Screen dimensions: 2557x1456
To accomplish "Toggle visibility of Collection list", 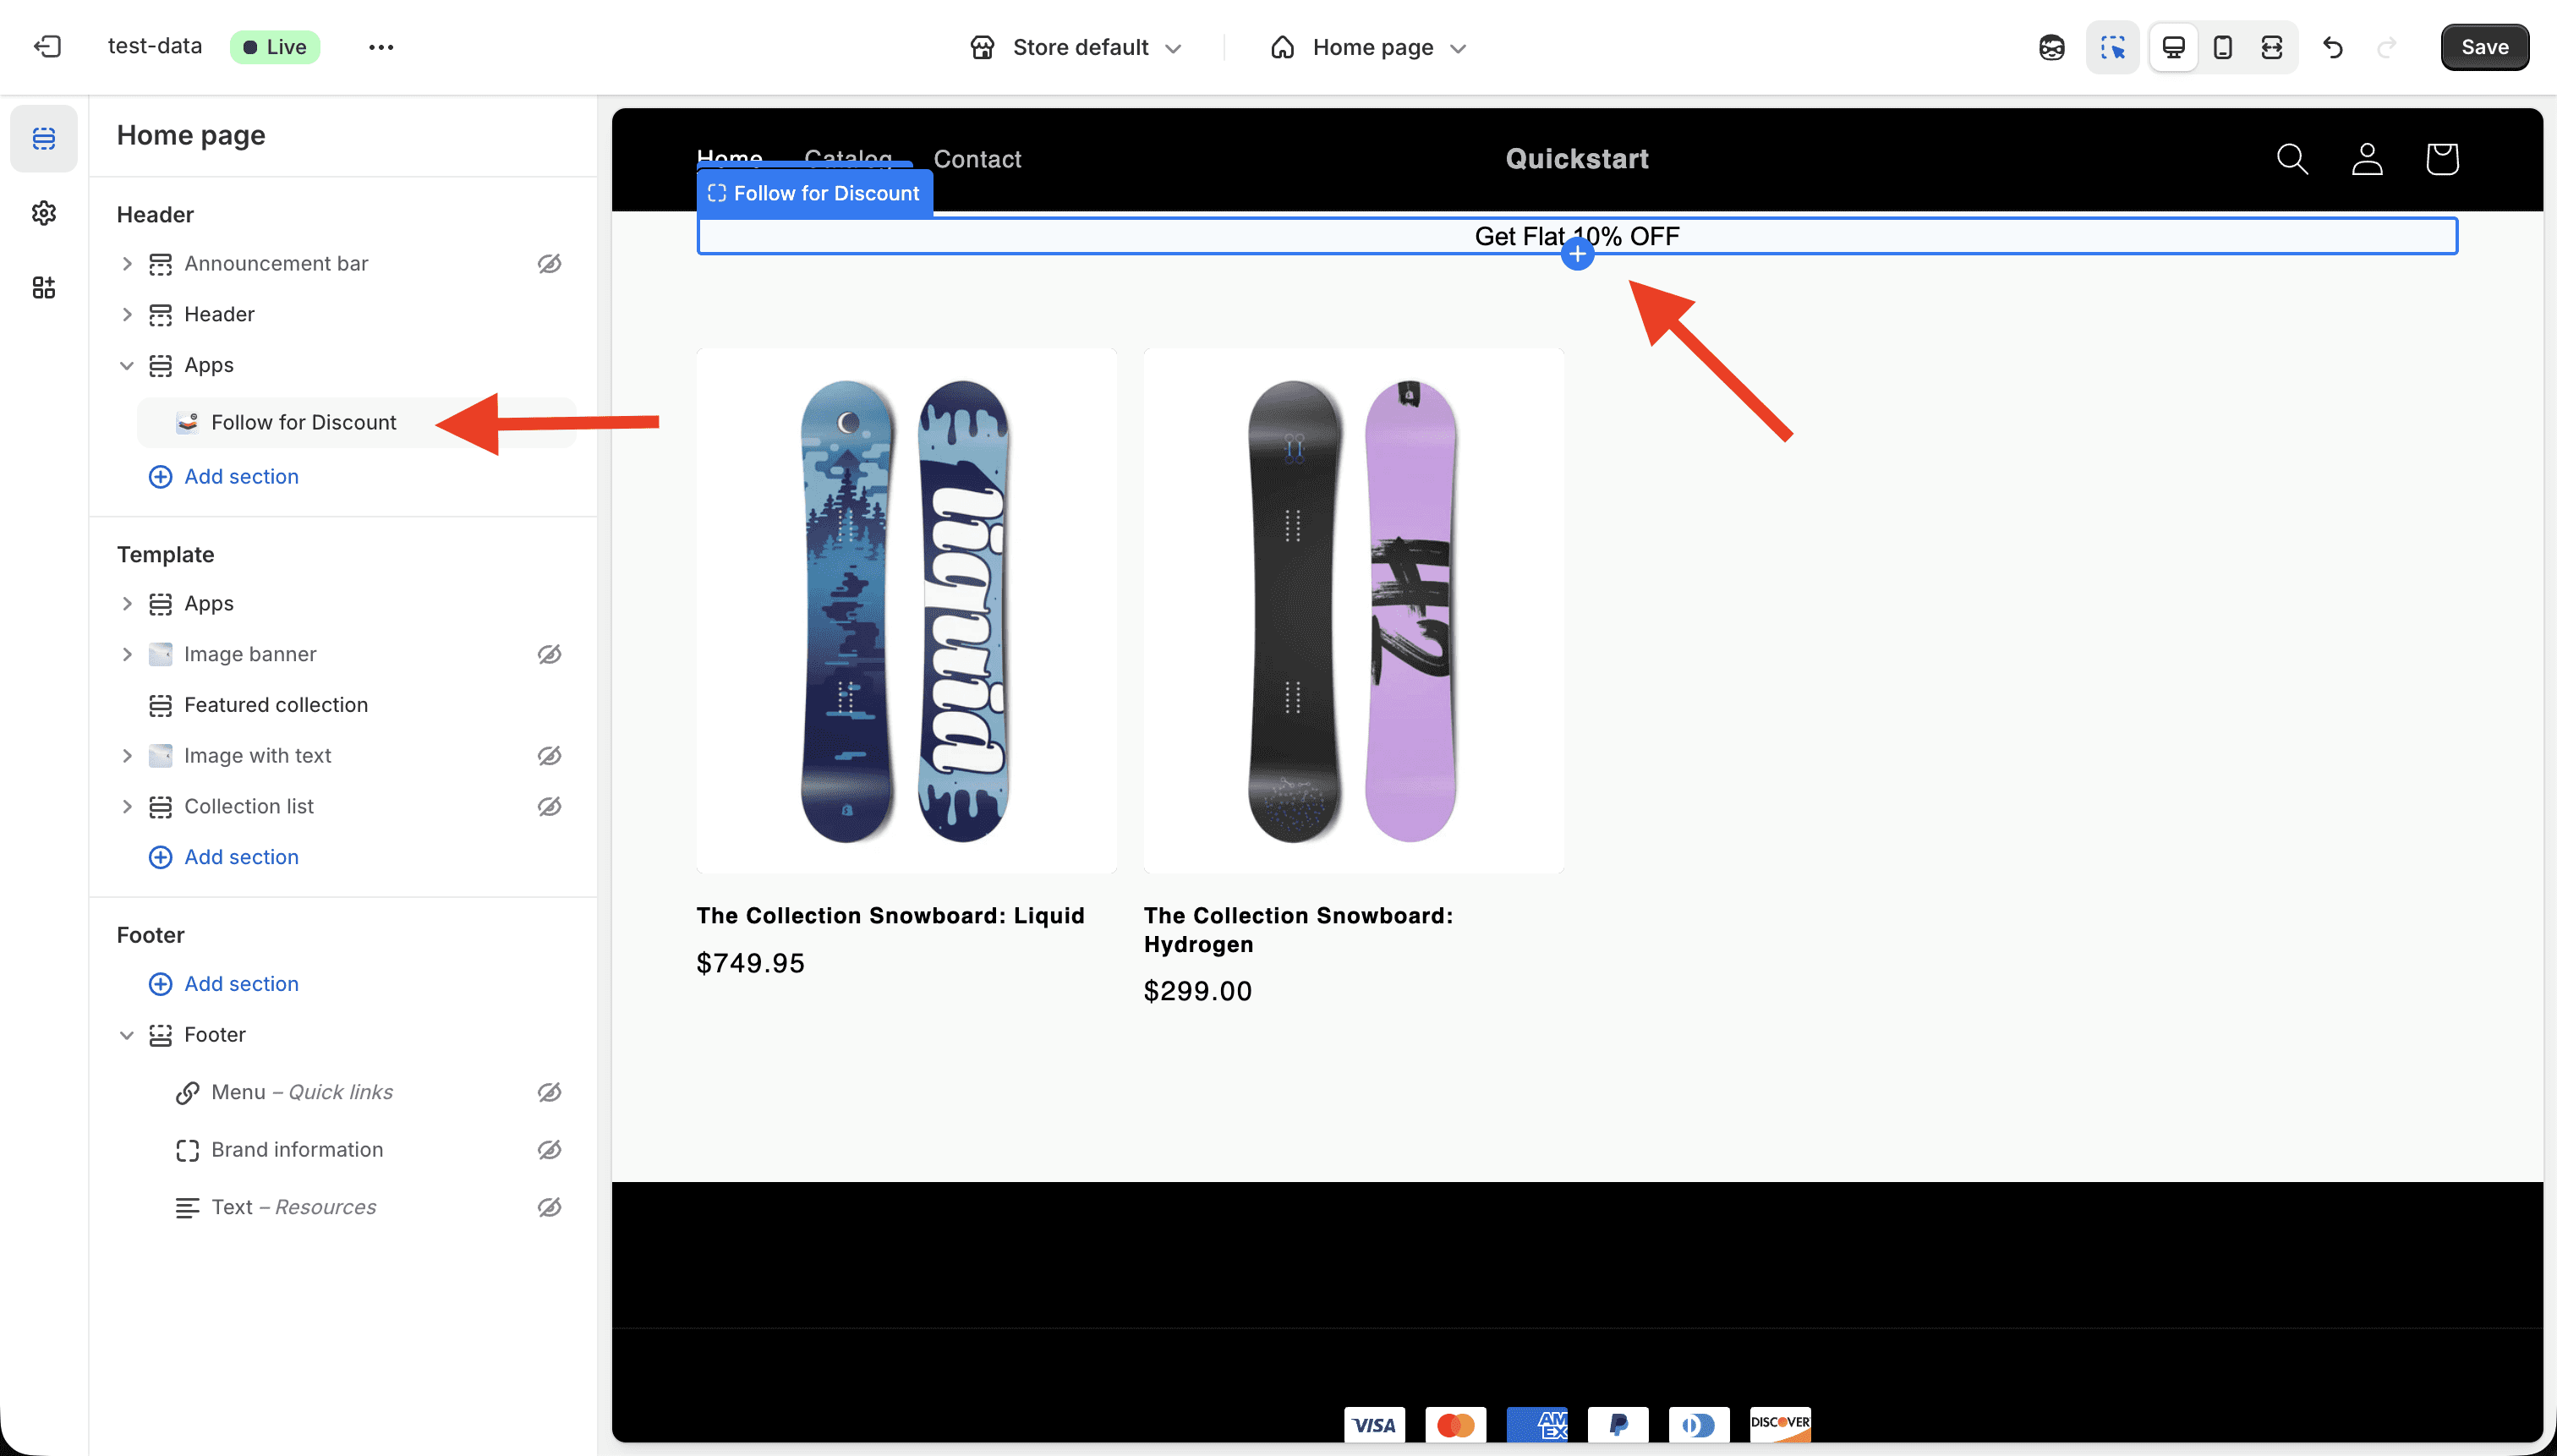I will pos(549,806).
